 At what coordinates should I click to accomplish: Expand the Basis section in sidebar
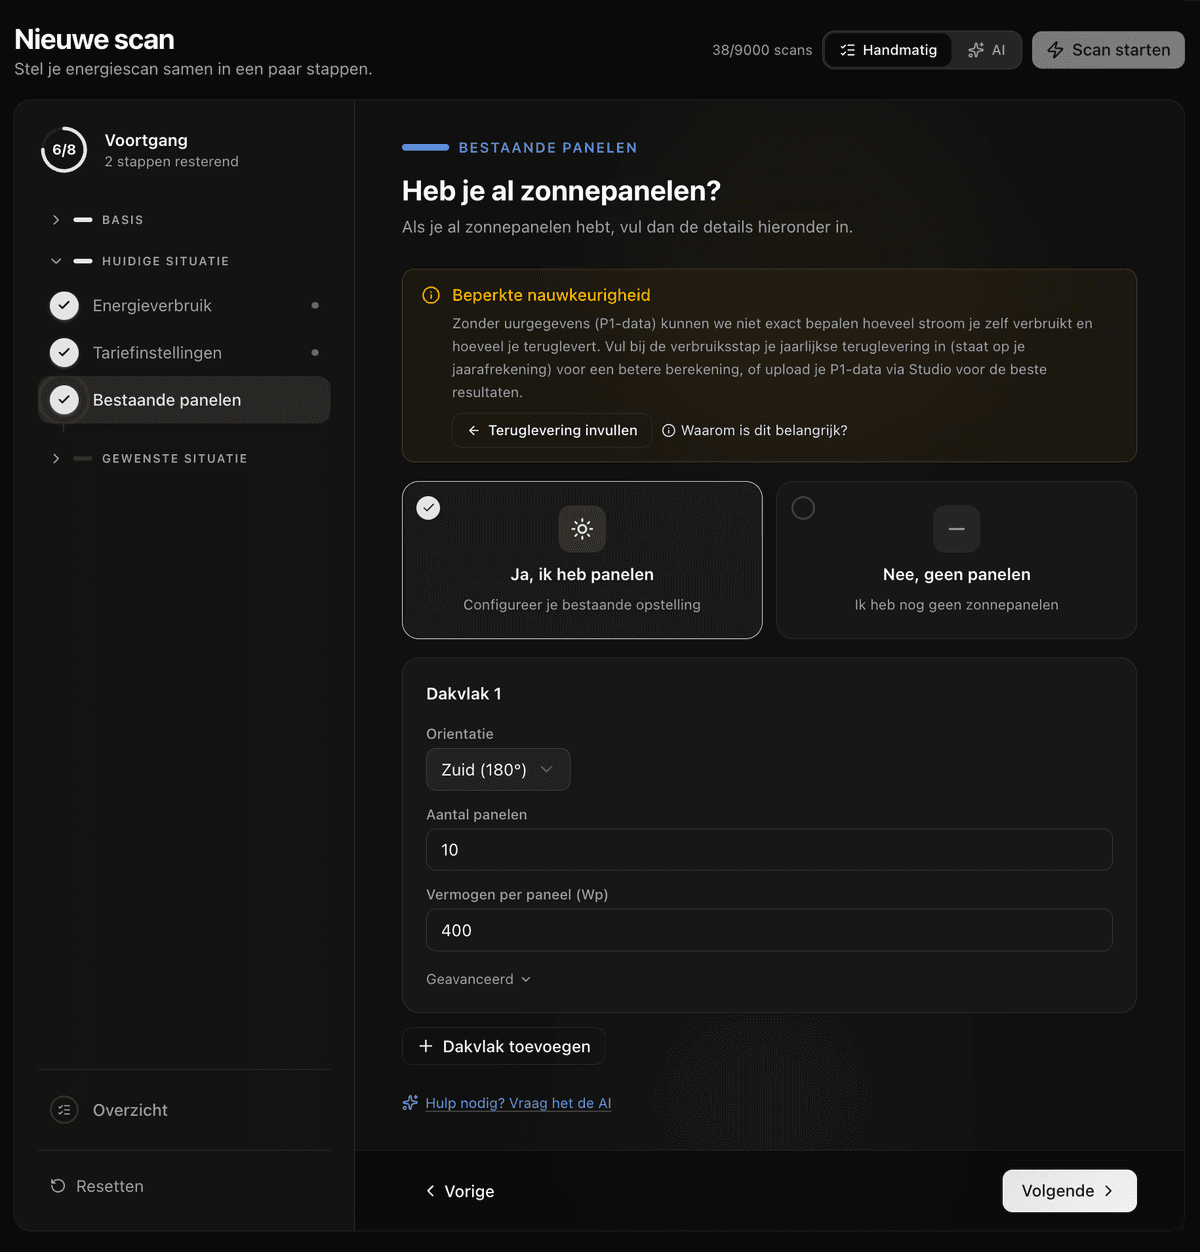(x=122, y=220)
